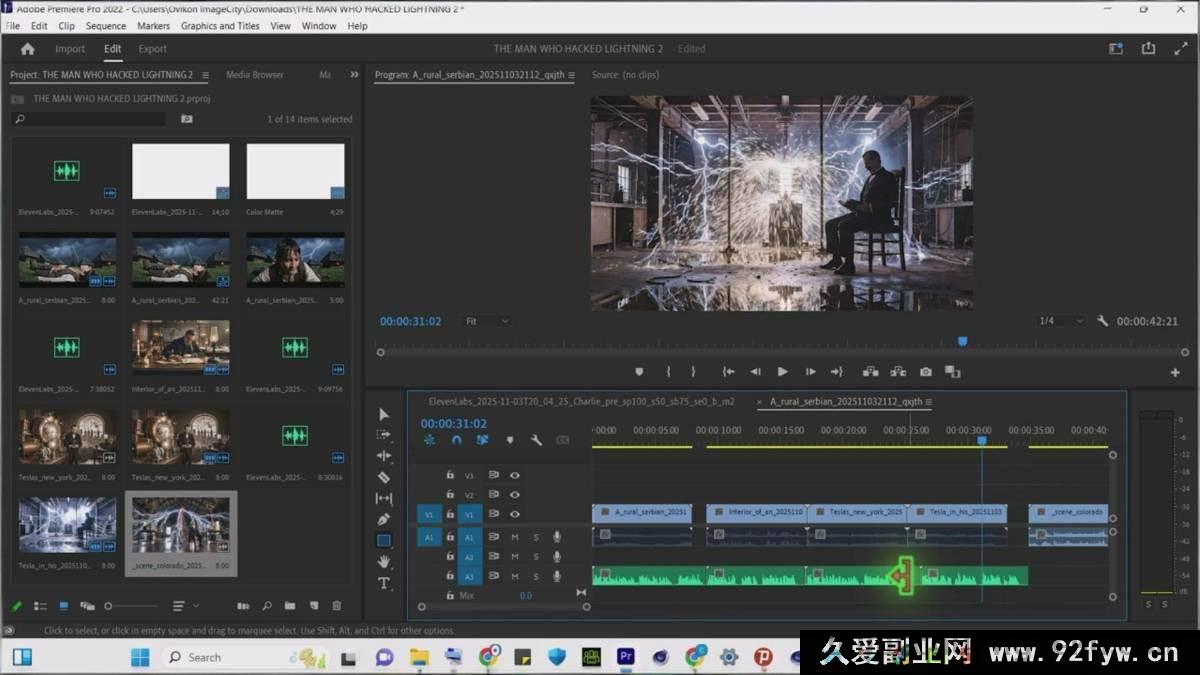Open the 1/4 playback resolution dropdown
The width and height of the screenshot is (1200, 675).
pos(1061,321)
